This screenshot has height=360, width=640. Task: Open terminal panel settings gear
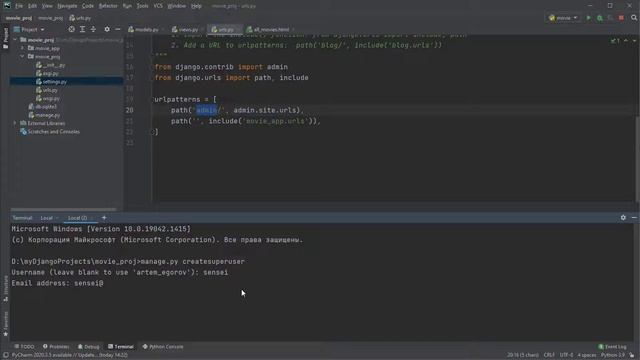tap(623, 218)
